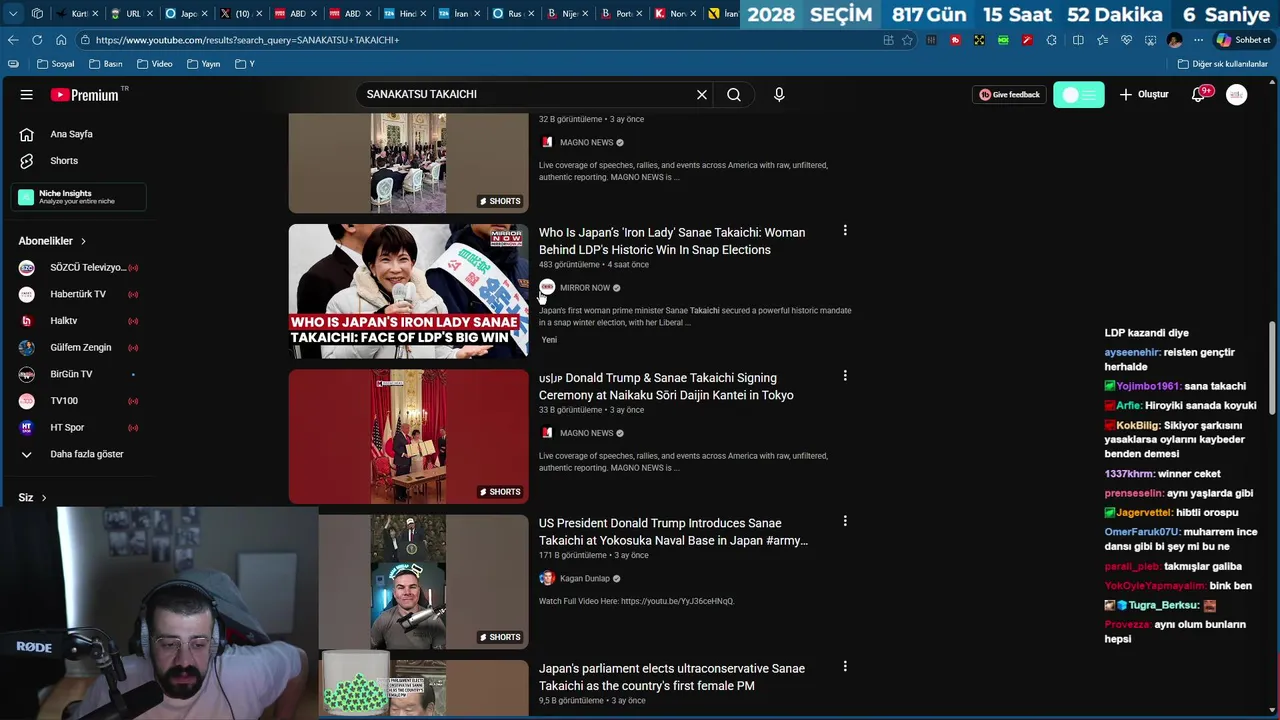Image resolution: width=1280 pixels, height=720 pixels.
Task: Reload the page with the refresh icon
Action: click(37, 40)
